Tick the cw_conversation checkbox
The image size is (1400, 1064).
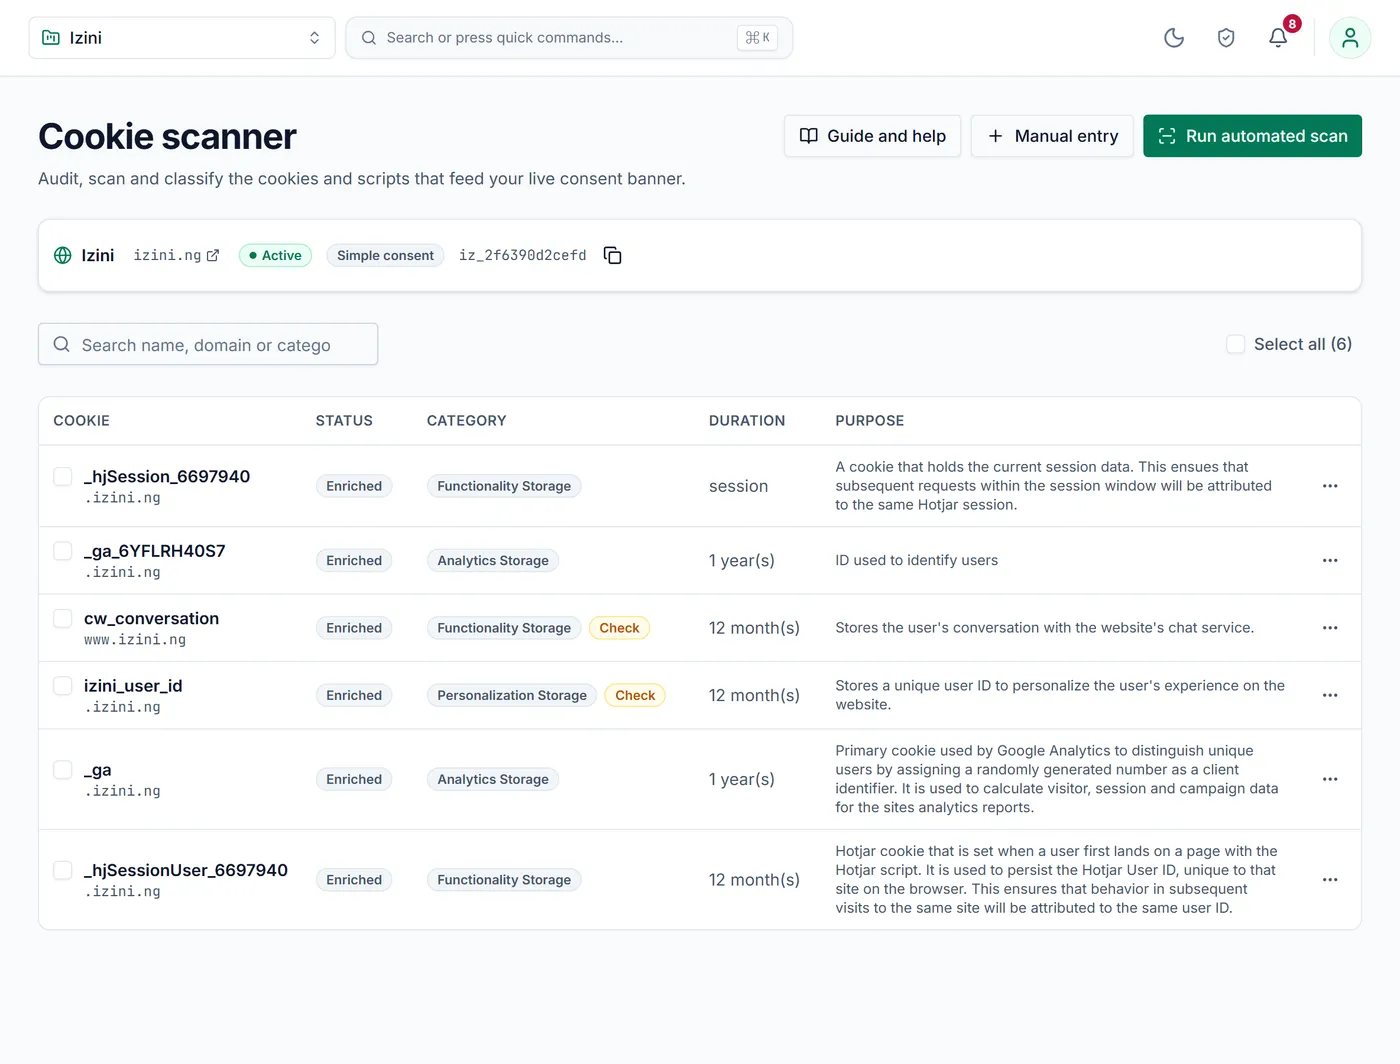pyautogui.click(x=63, y=619)
